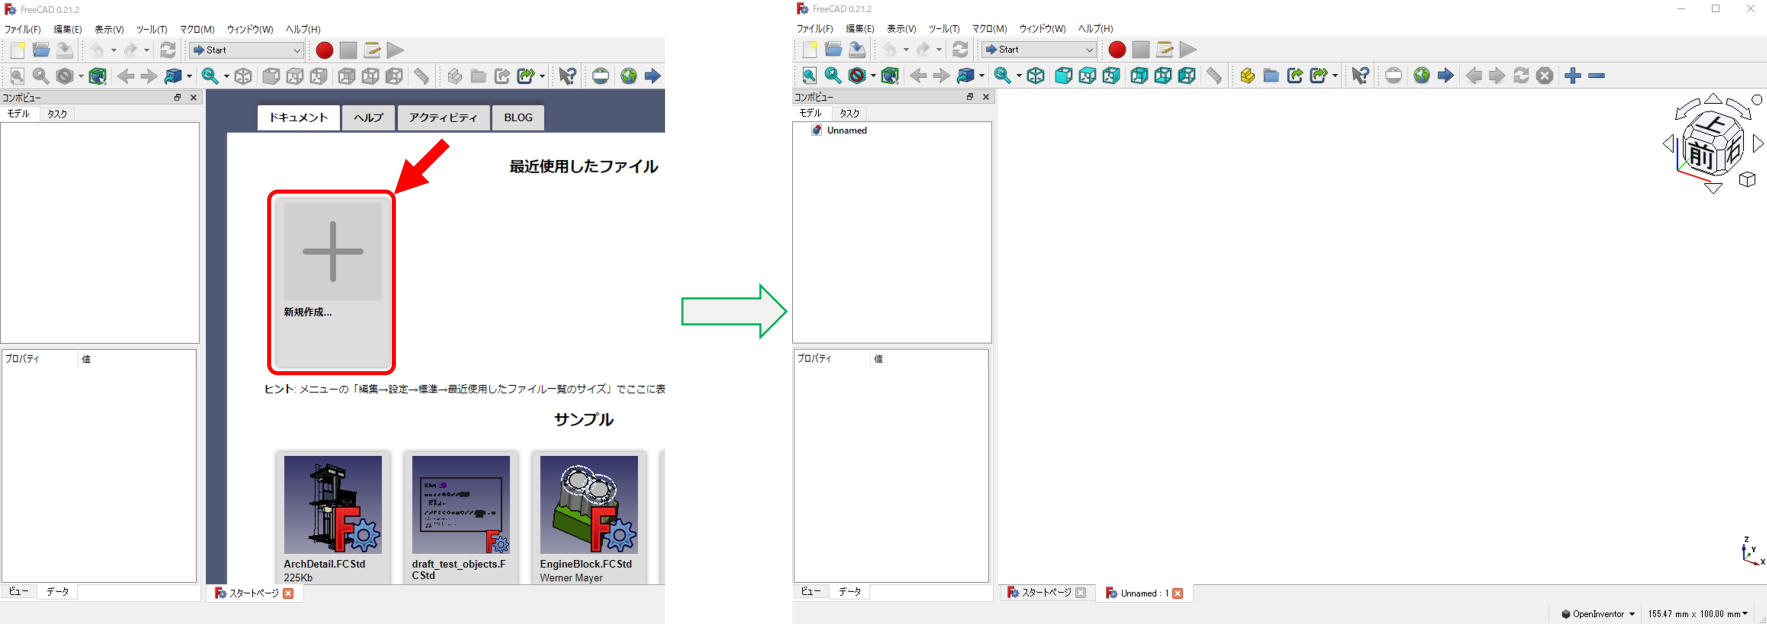This screenshot has height=624, width=1767.
Task: Click the What's This help cursor icon in right window
Action: coord(1360,76)
